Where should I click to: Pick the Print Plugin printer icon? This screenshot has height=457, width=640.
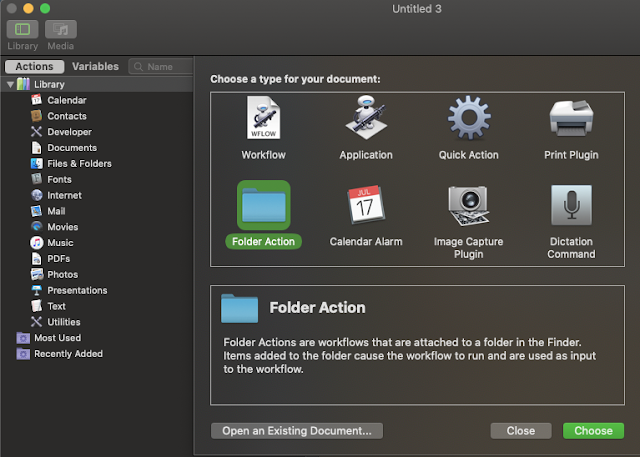[571, 118]
